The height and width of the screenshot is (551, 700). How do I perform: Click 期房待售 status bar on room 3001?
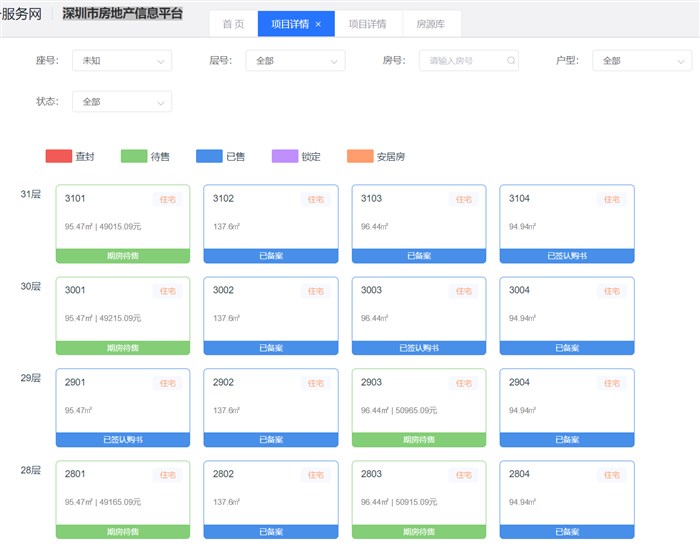[x=122, y=348]
